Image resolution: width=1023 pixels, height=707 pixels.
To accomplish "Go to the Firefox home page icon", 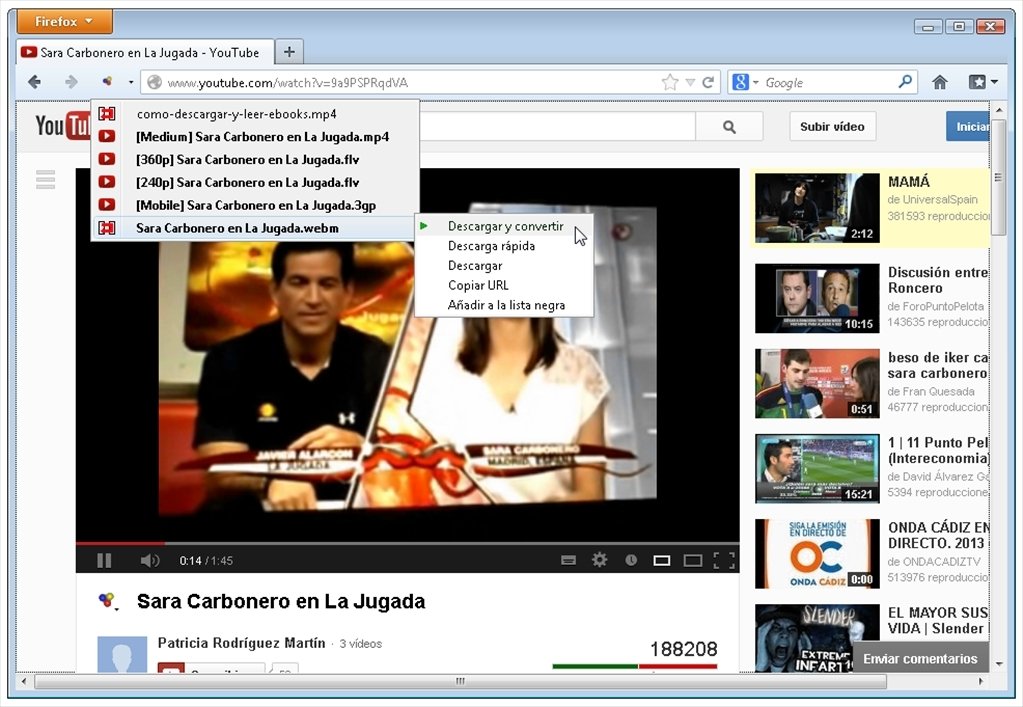I will pos(939,82).
